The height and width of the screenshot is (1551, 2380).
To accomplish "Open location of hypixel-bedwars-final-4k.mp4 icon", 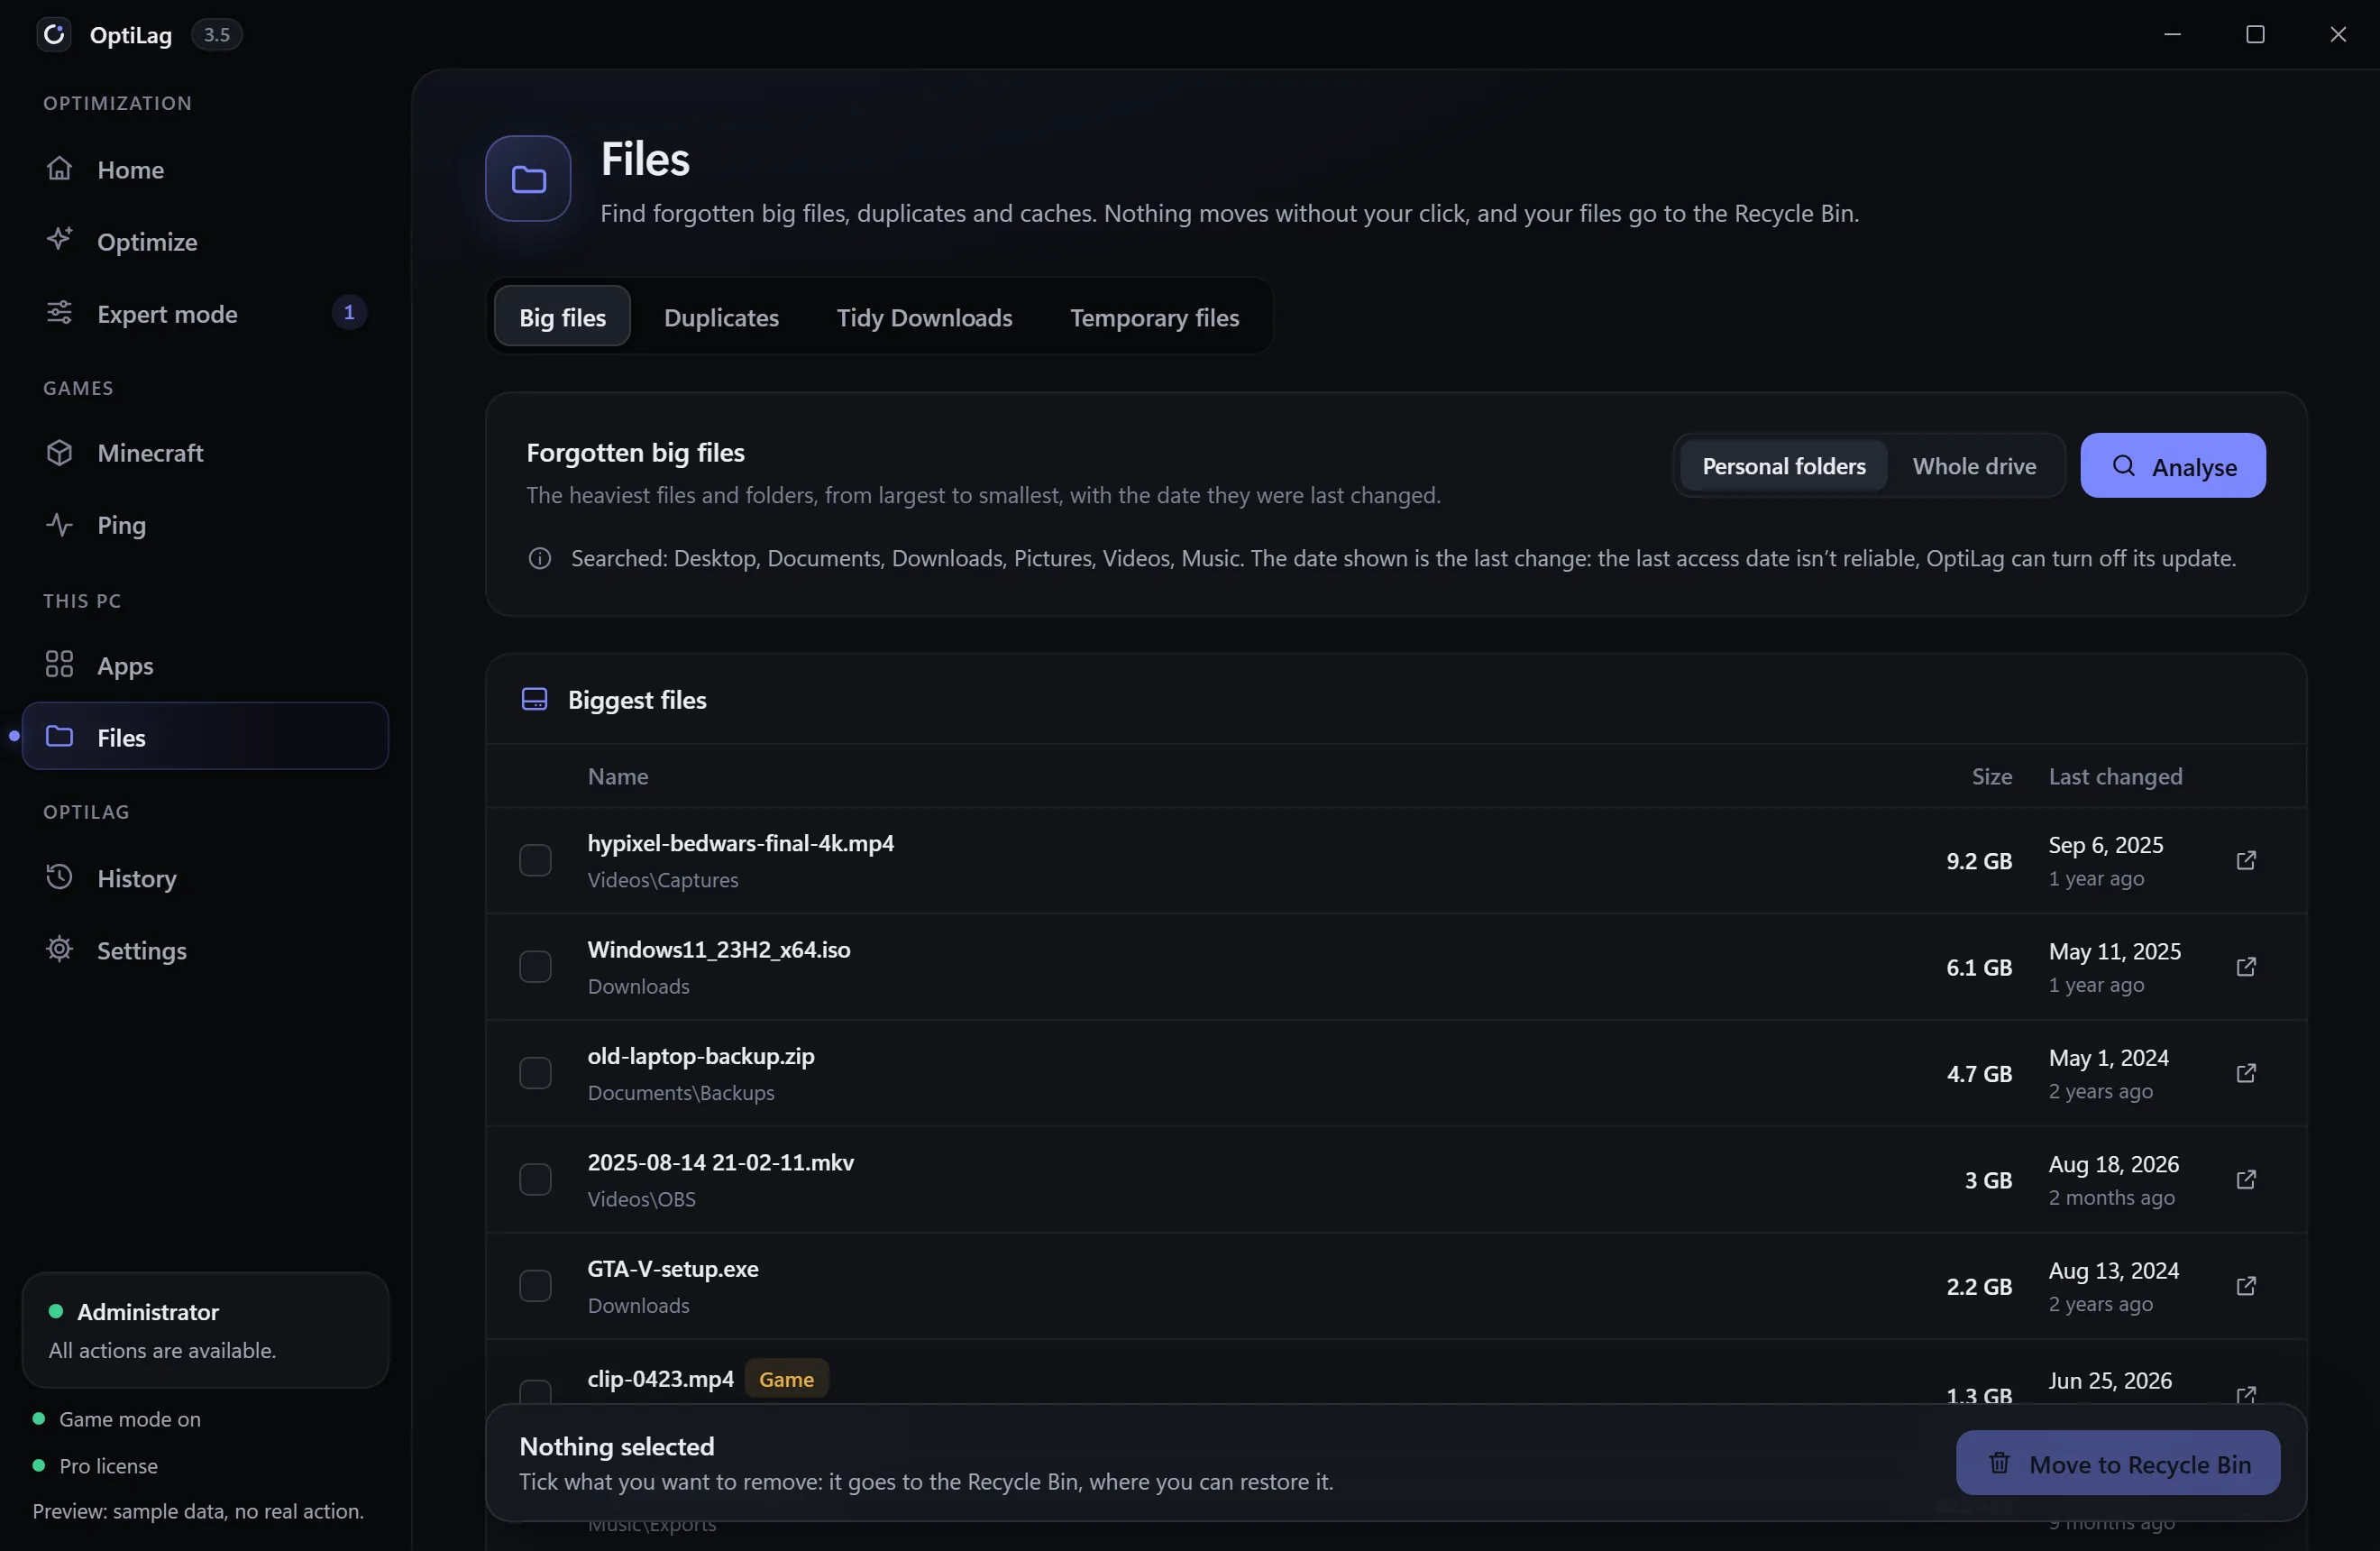I will pos(2246,860).
